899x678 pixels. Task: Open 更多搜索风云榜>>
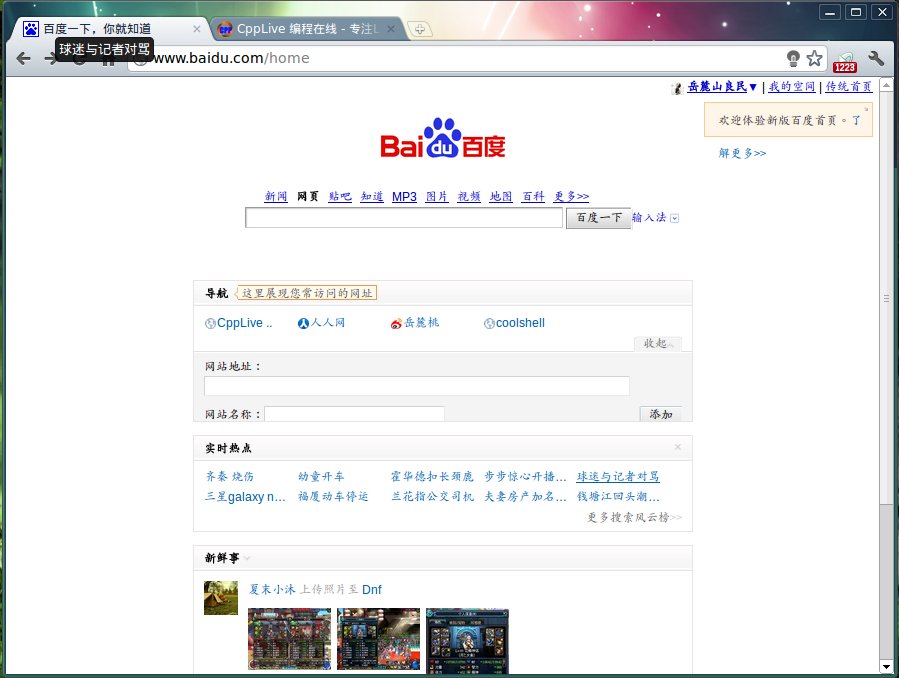(634, 518)
